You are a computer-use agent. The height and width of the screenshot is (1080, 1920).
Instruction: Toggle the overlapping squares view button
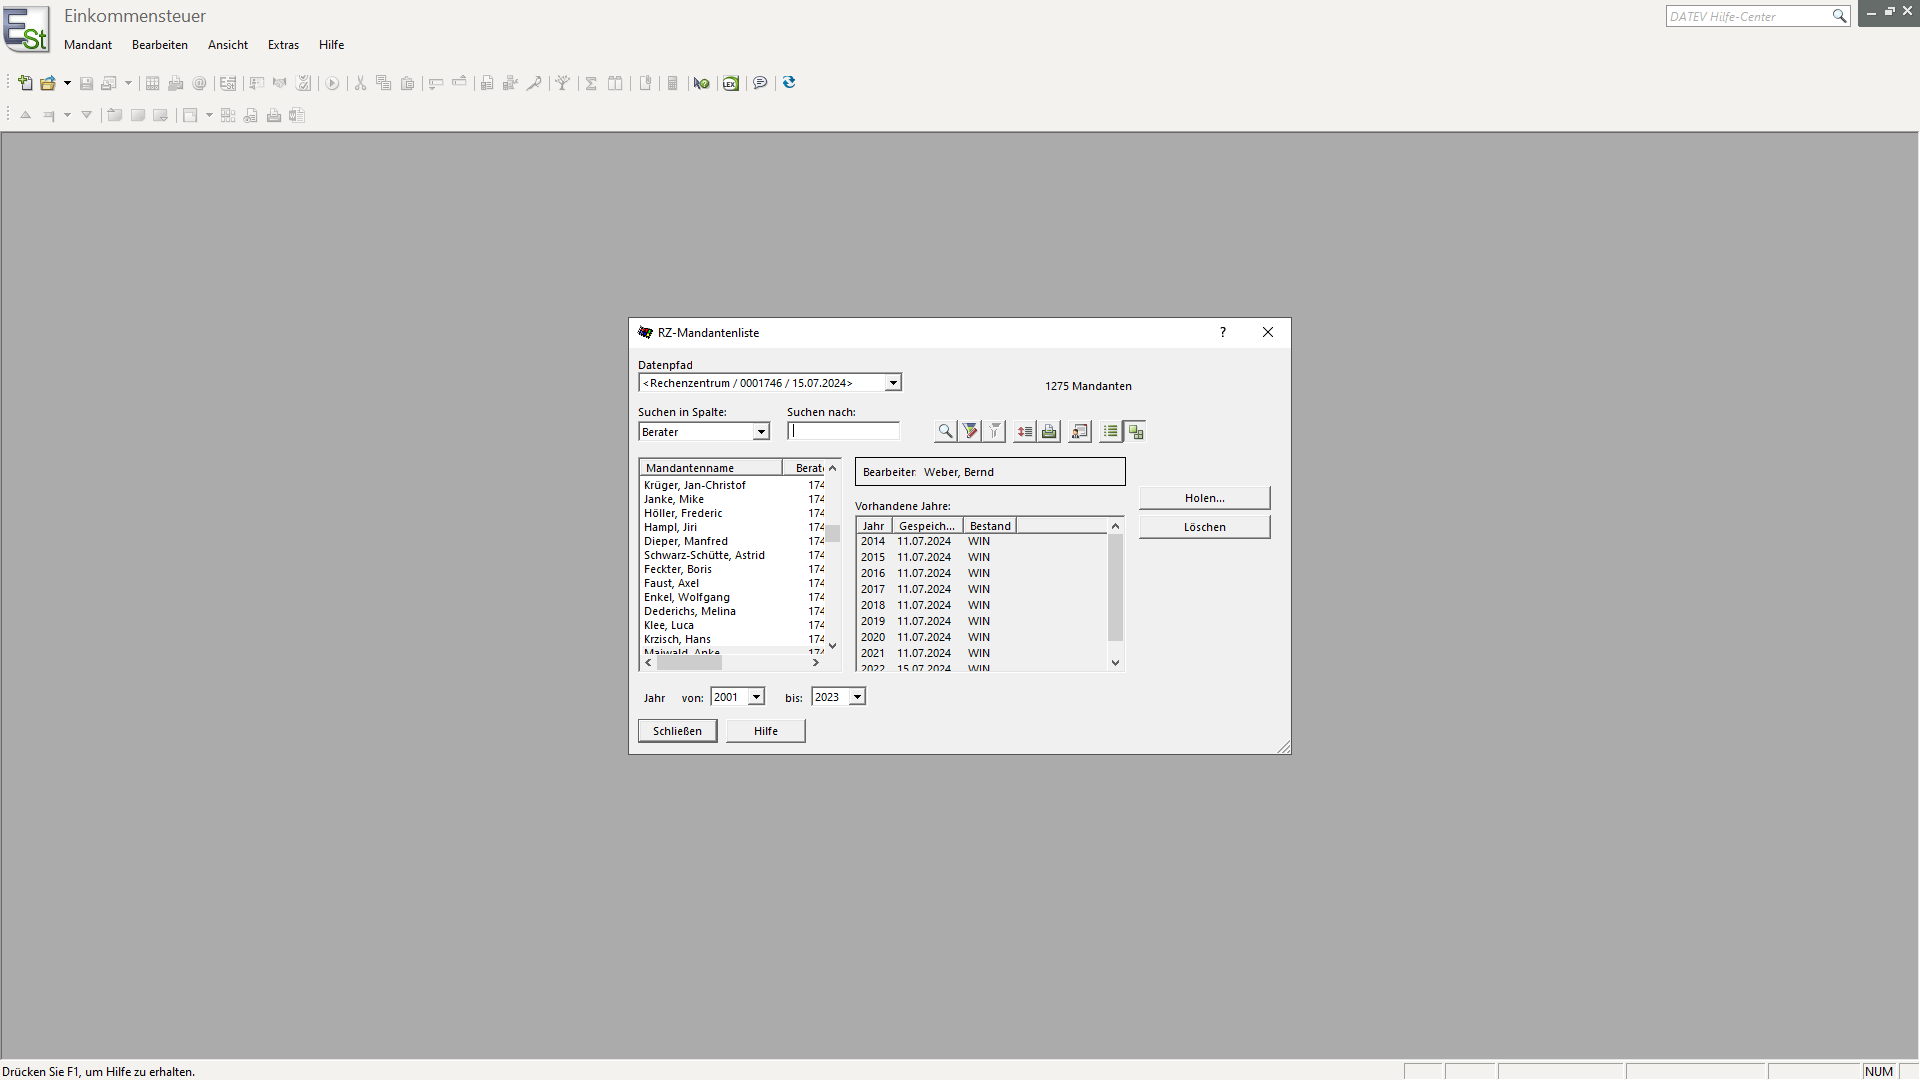click(x=1135, y=432)
